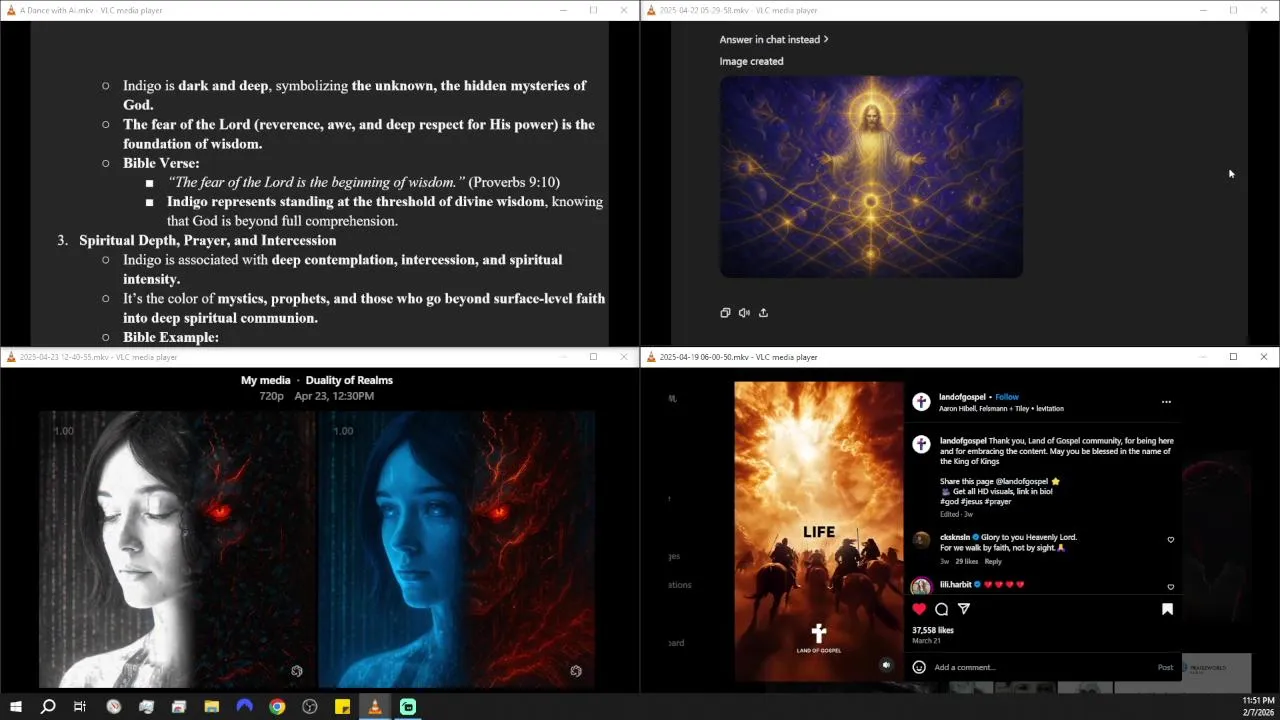
Task: Click the 'My media' tab above the portraits
Action: [265, 380]
